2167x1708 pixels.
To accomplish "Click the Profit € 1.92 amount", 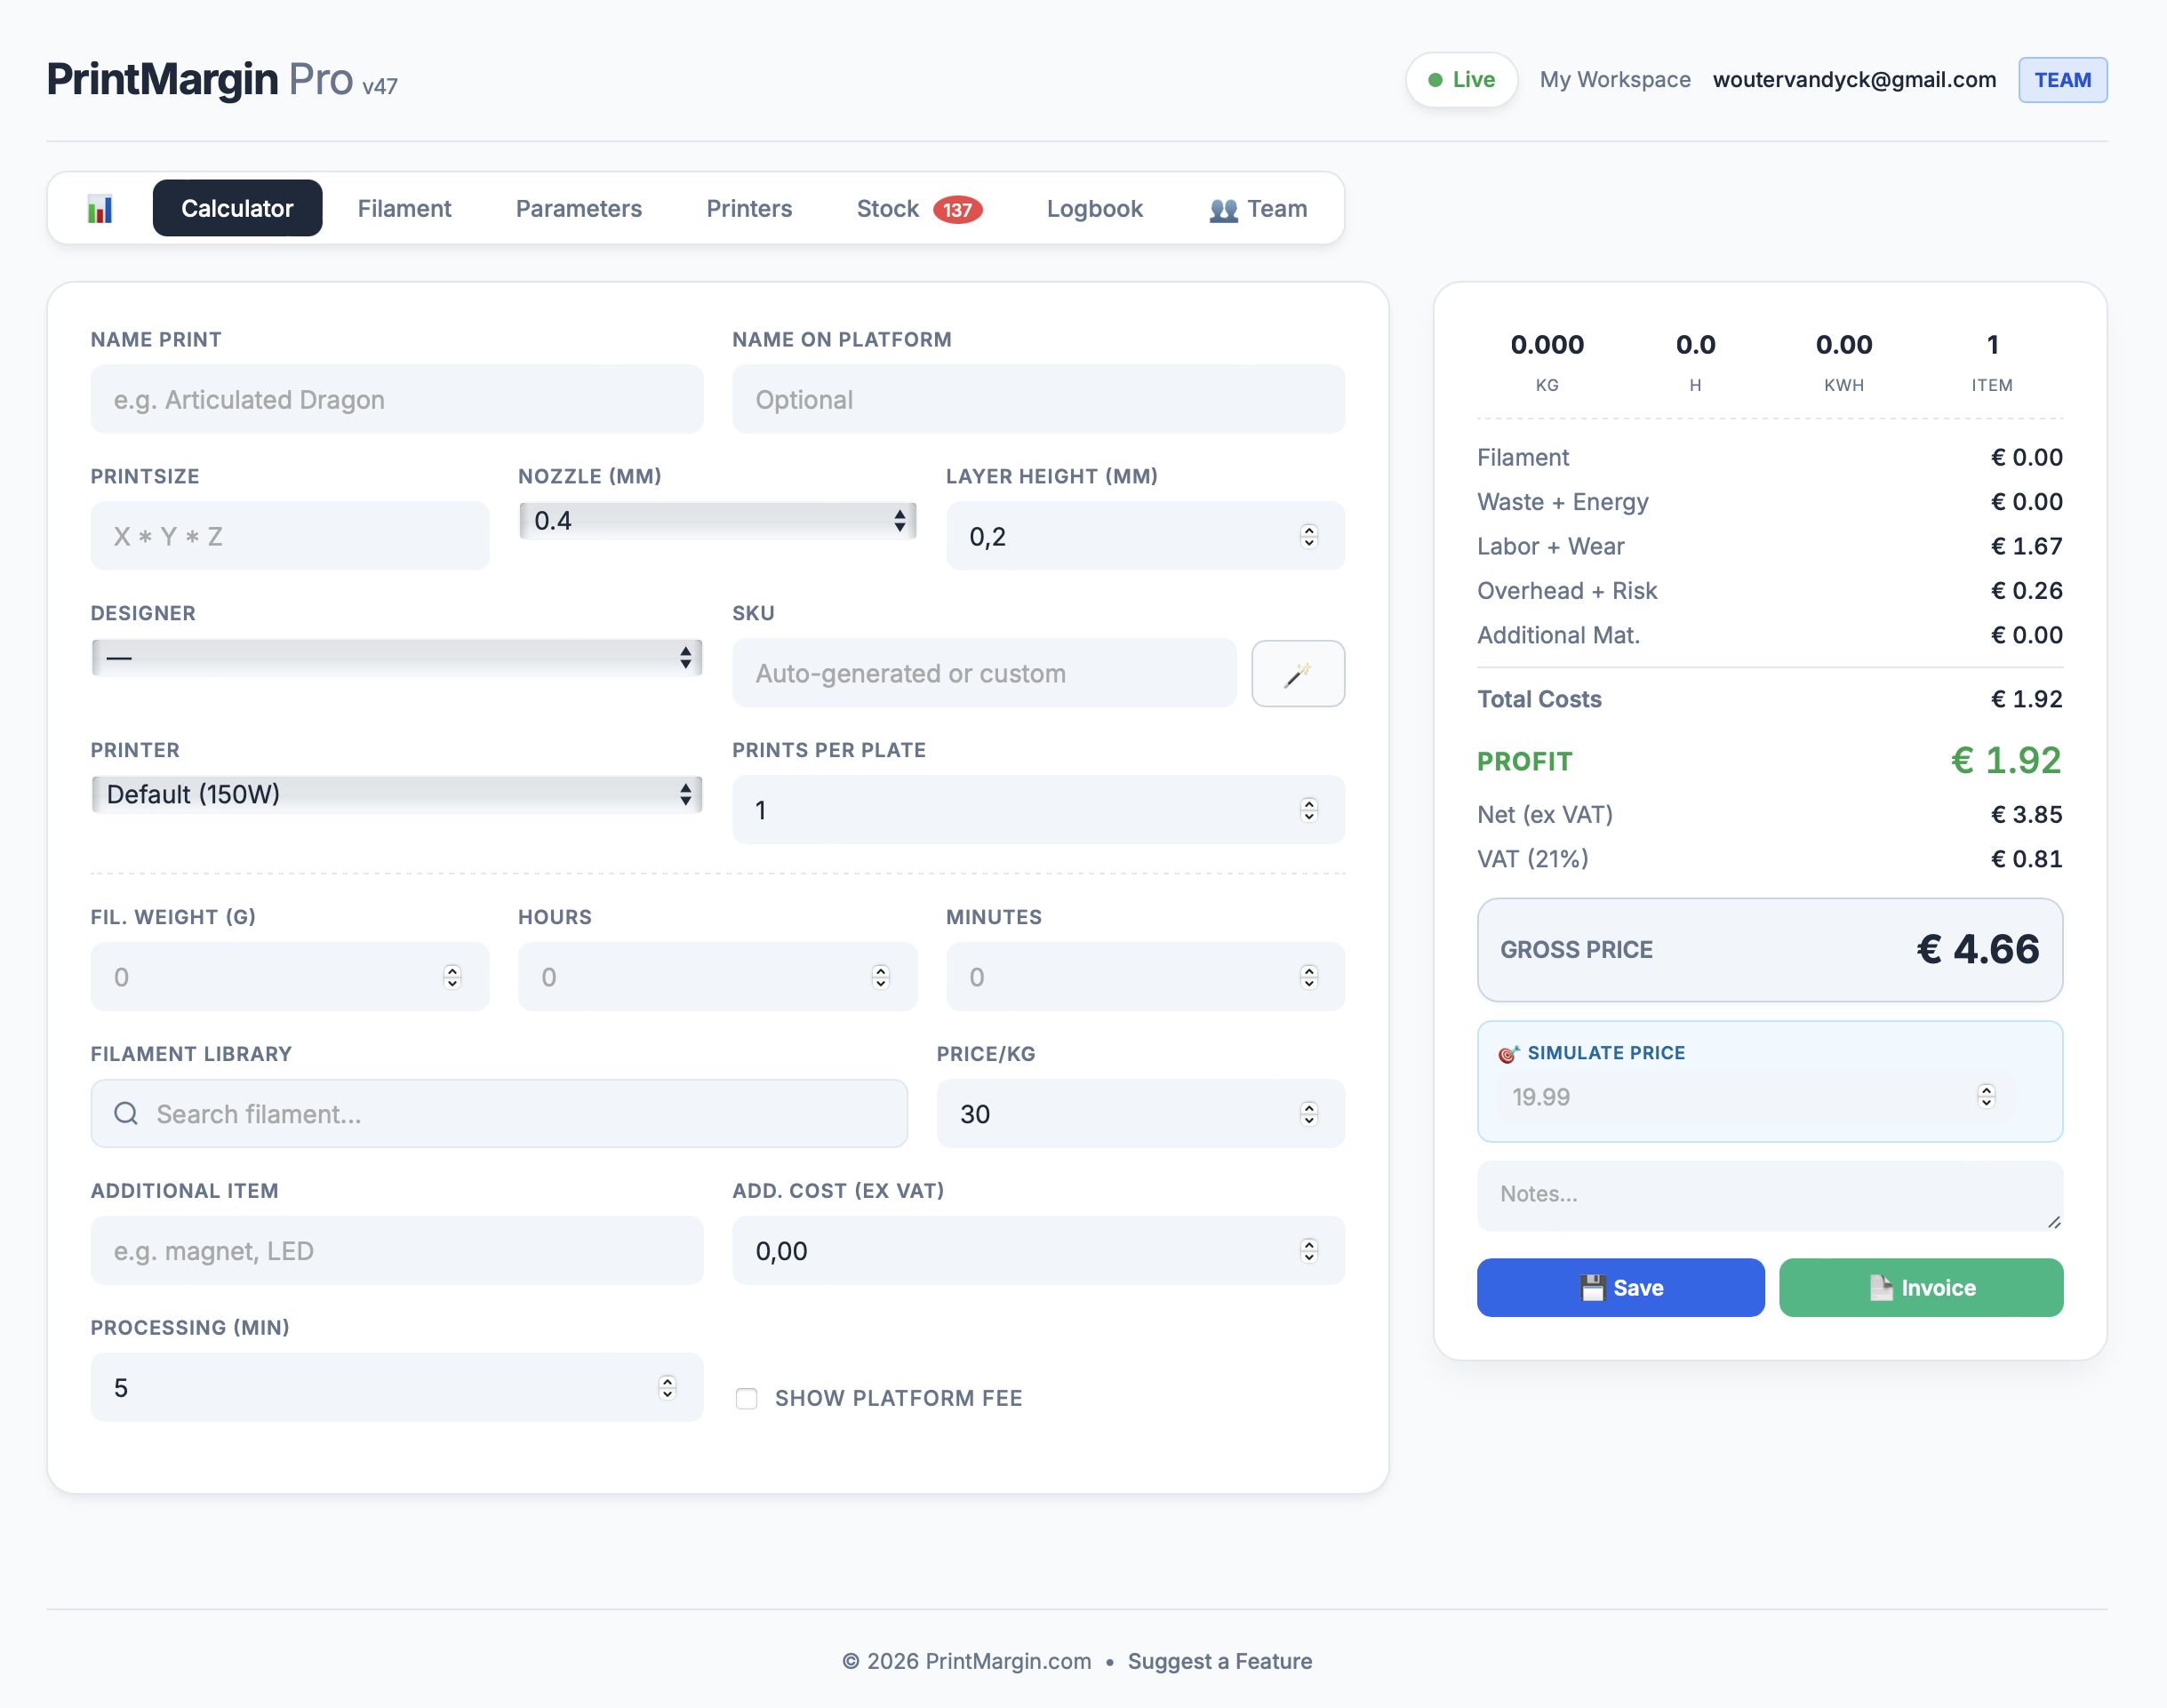I will coord(2006,761).
